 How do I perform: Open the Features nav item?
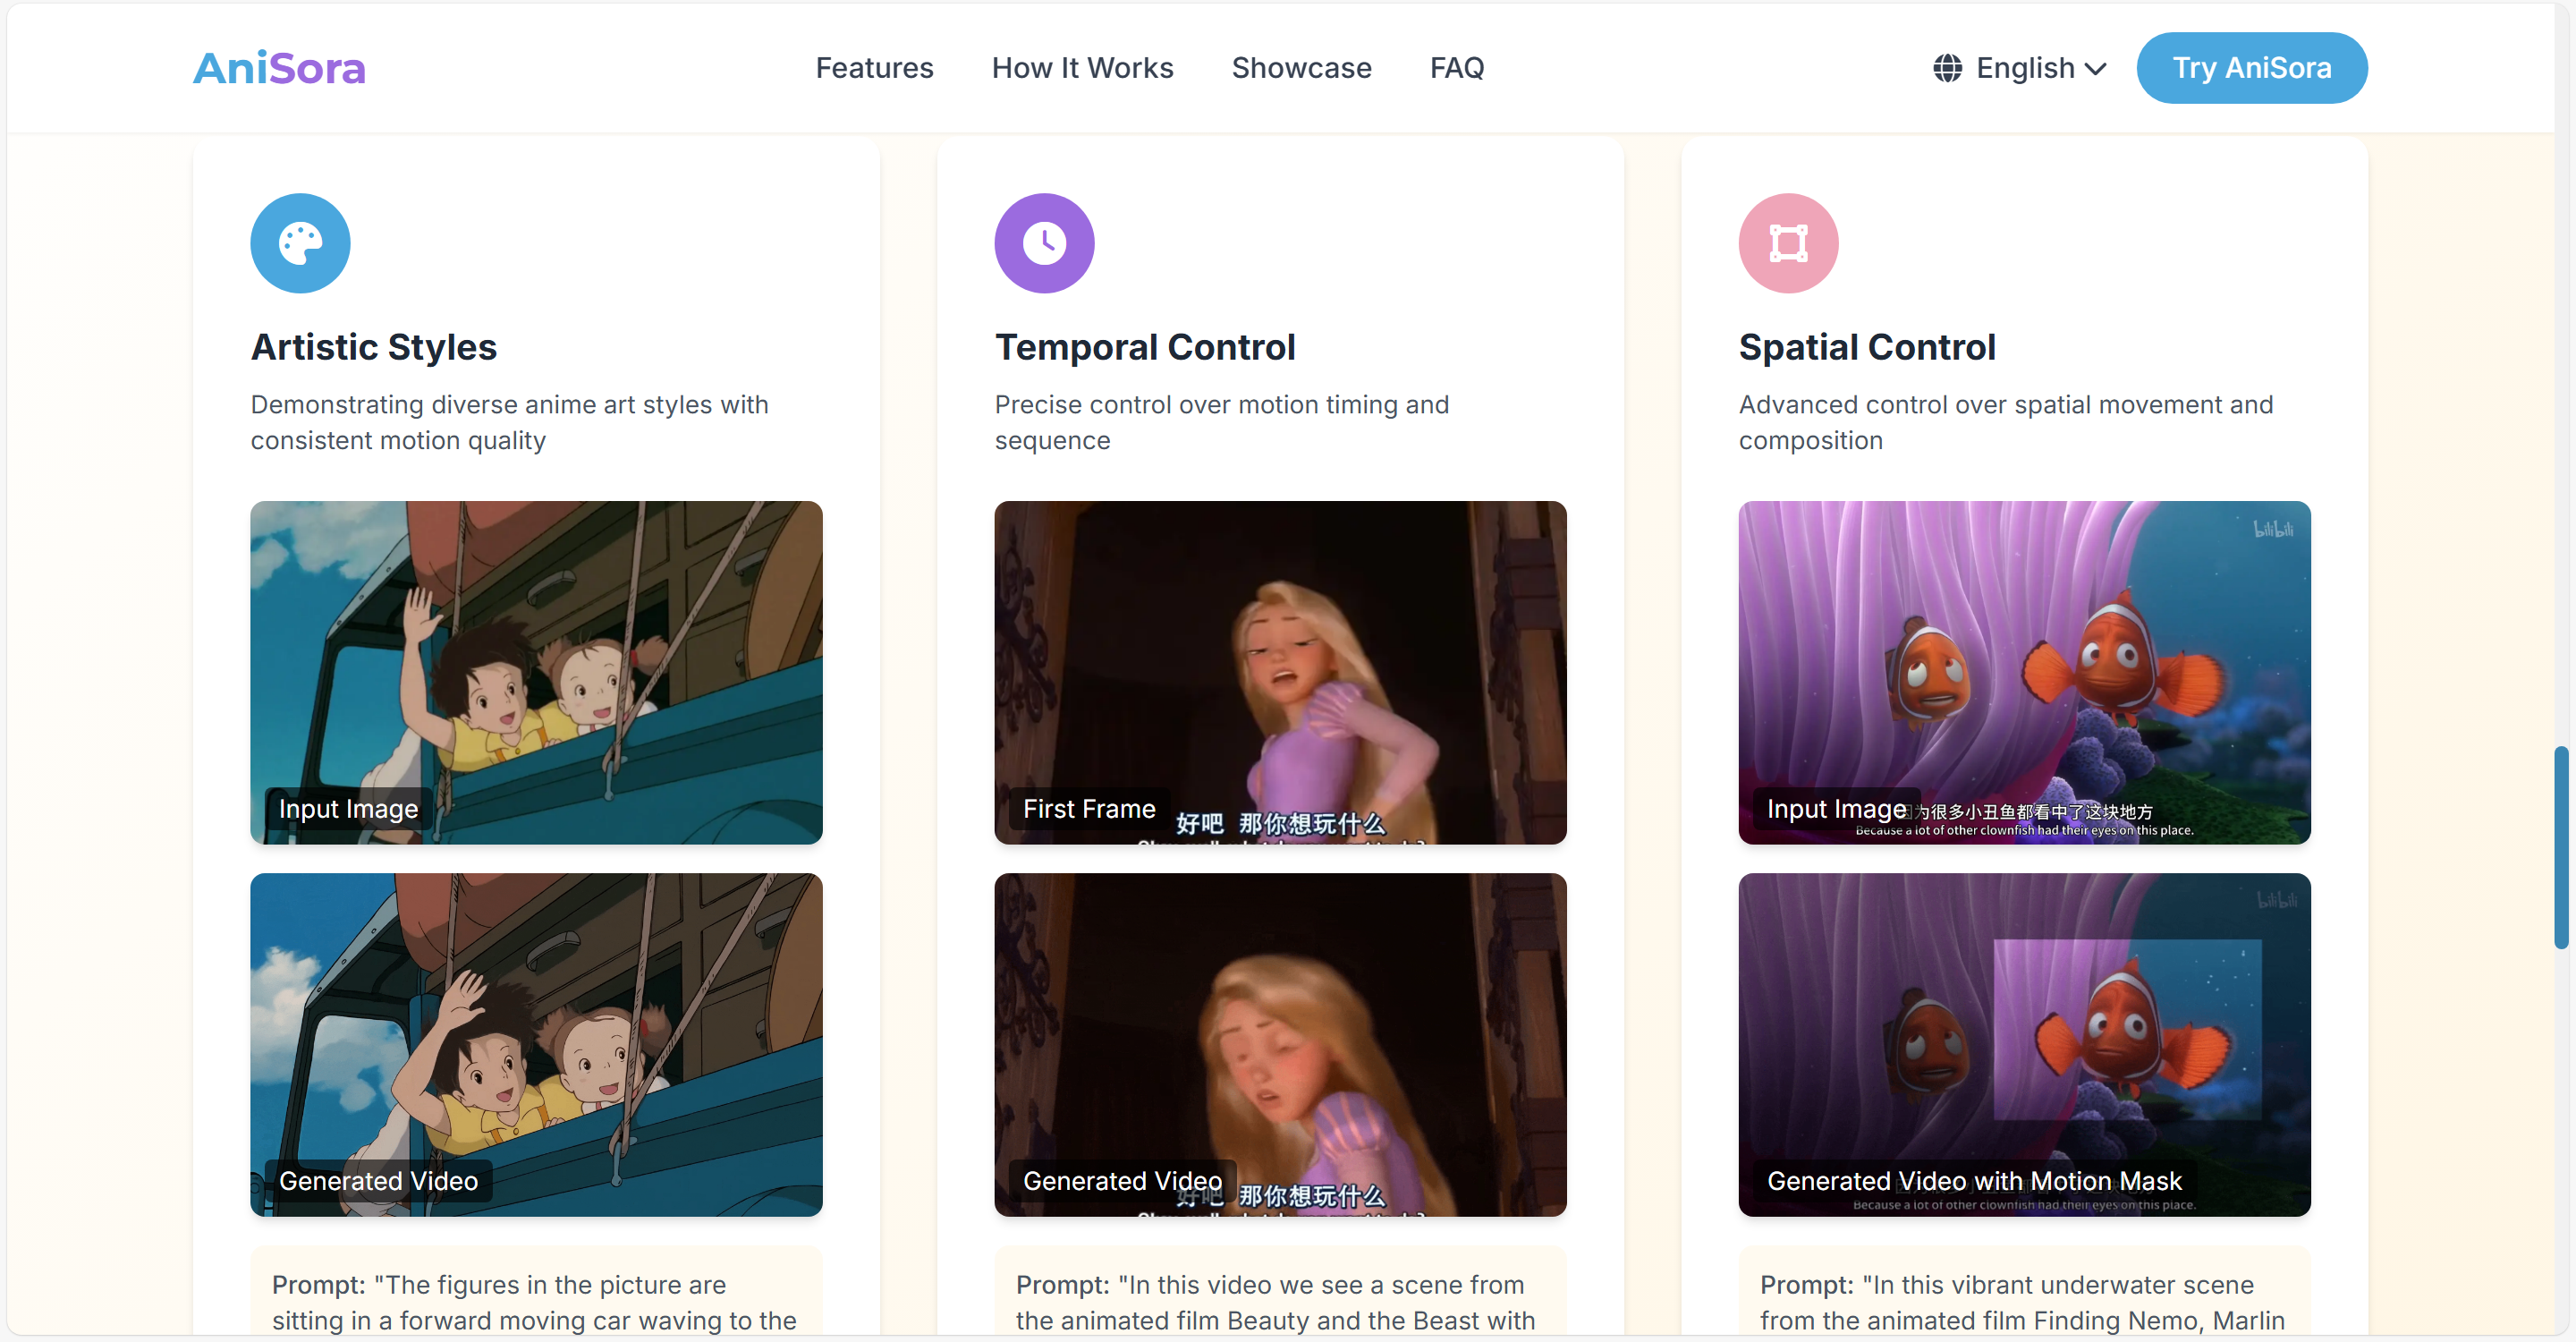pos(874,68)
